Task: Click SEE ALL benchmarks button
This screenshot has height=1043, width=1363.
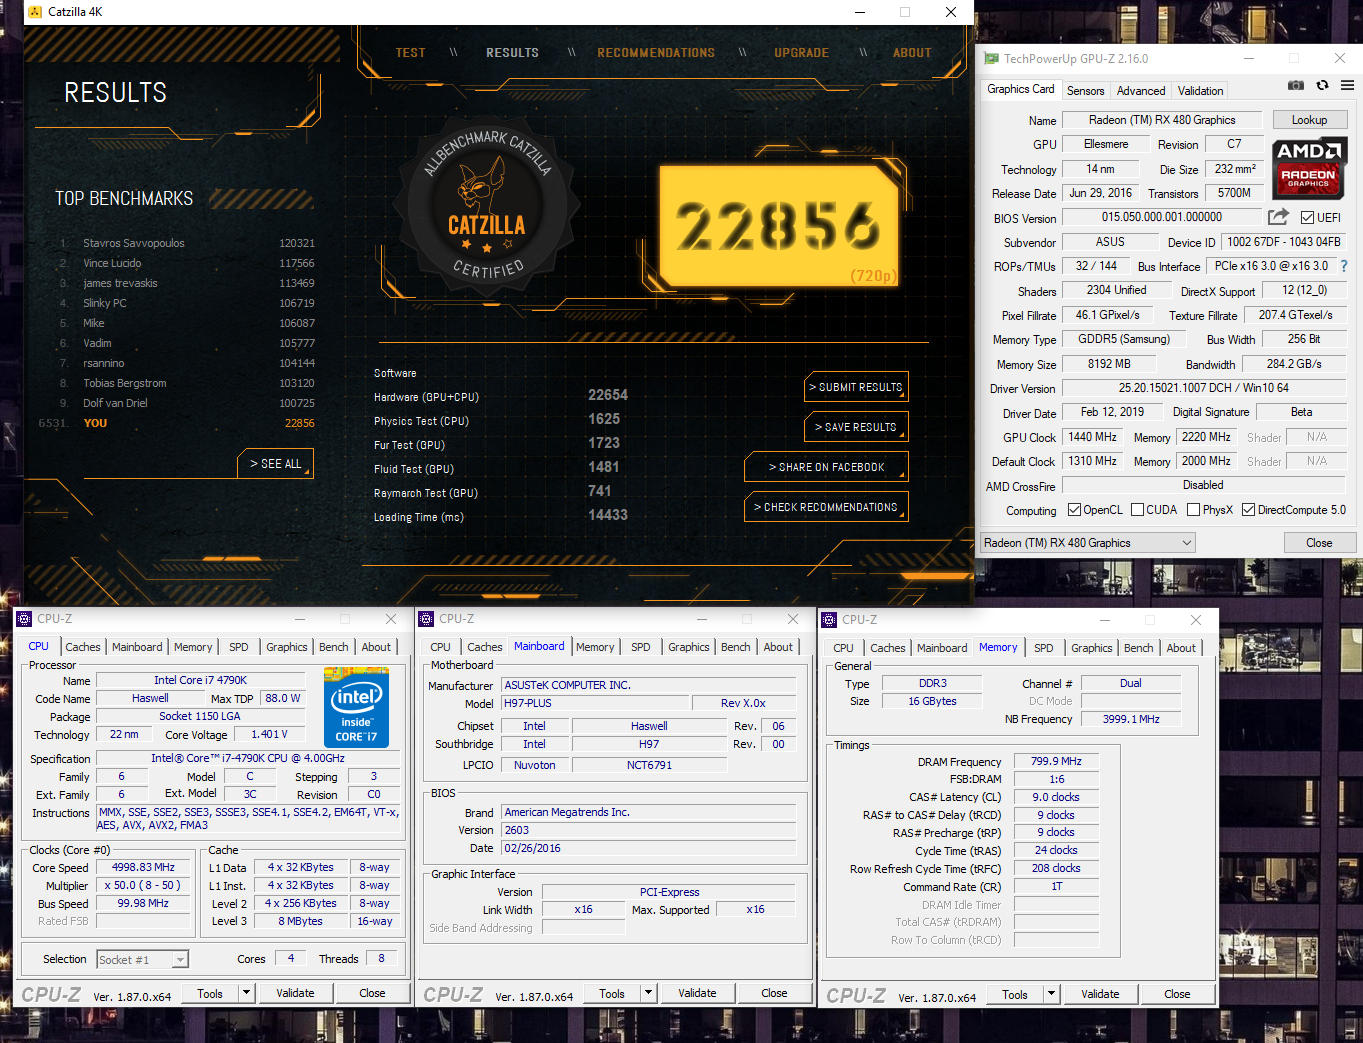Action: 275,464
